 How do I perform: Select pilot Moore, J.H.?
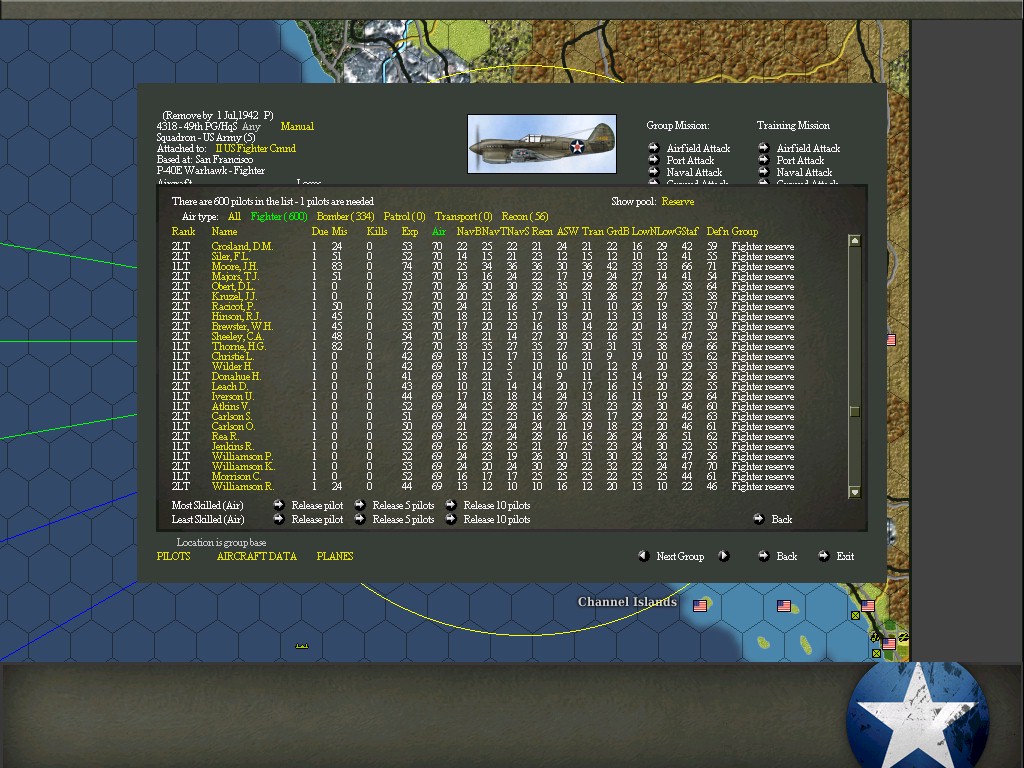(x=234, y=266)
